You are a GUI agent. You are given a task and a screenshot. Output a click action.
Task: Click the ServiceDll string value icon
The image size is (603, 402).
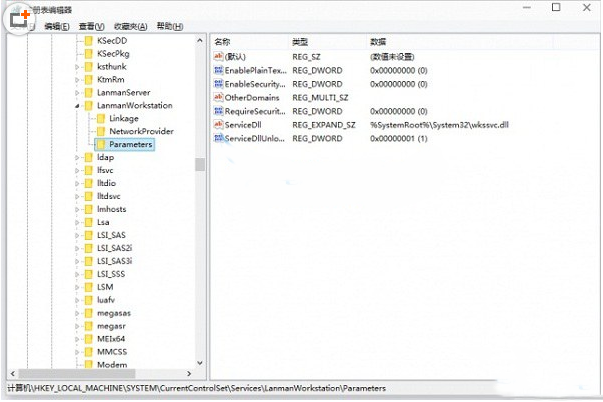click(x=218, y=125)
